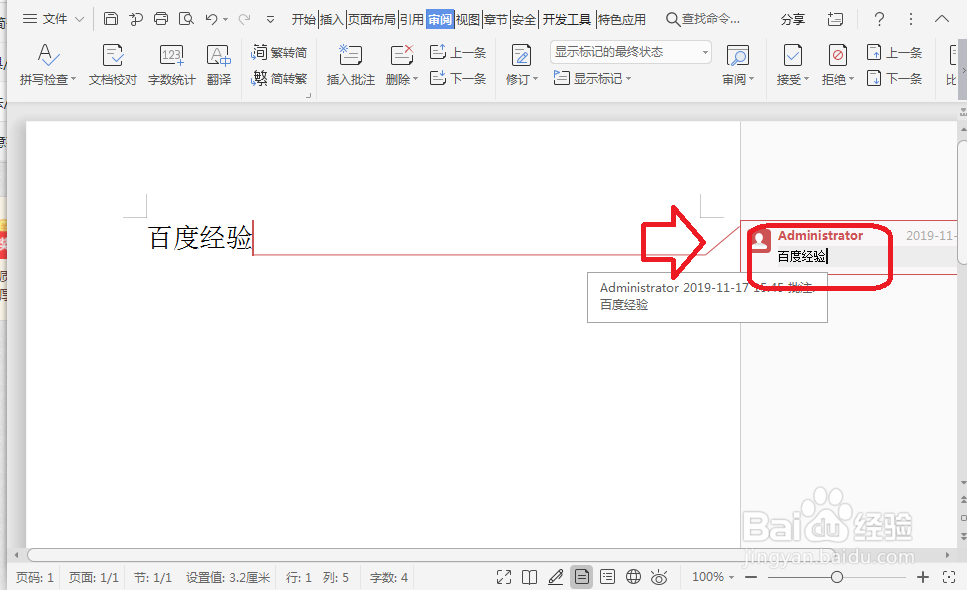967x590 pixels.
Task: Click the 审阅 reviewing pane icon
Action: 738,55
